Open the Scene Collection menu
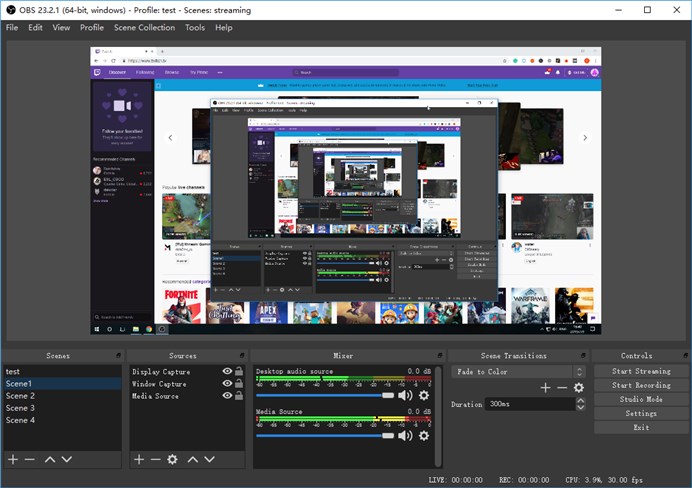The image size is (692, 488). [x=144, y=28]
